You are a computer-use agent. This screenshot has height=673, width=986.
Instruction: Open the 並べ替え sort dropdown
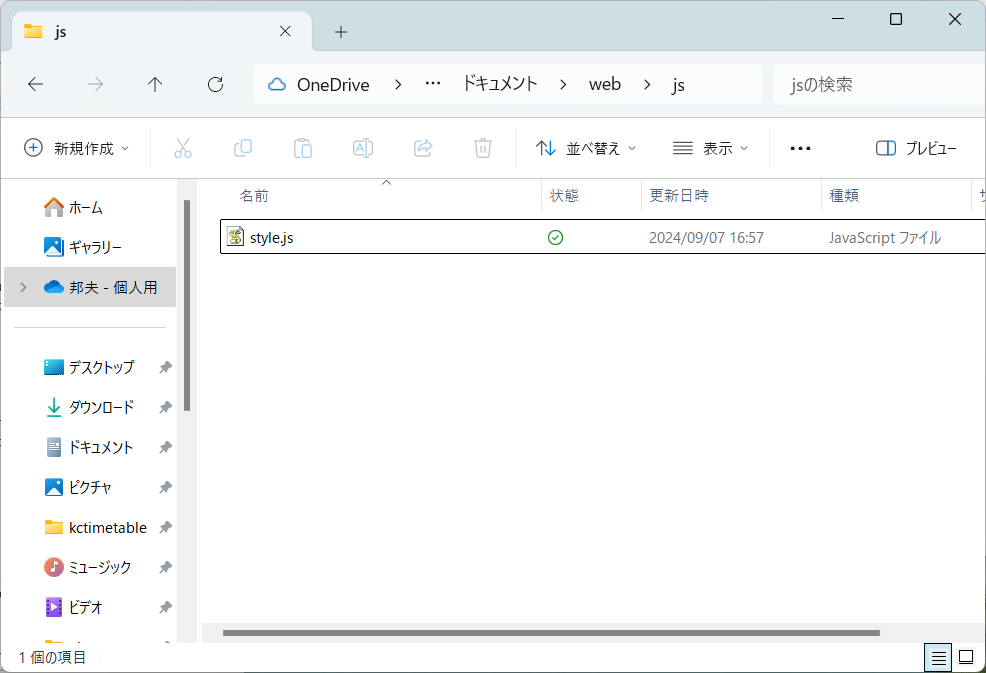pos(586,148)
